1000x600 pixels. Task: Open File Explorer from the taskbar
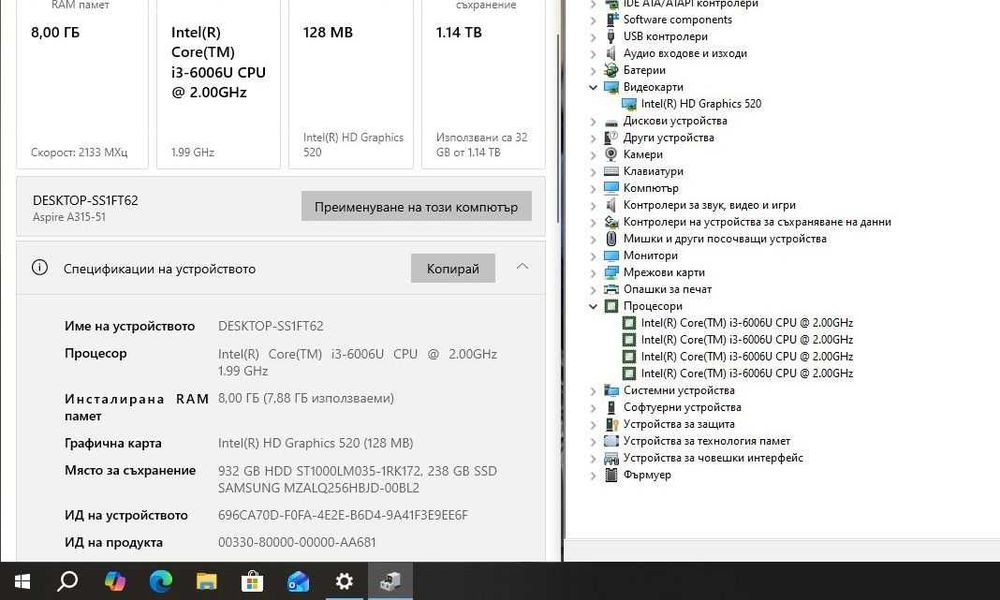point(207,581)
